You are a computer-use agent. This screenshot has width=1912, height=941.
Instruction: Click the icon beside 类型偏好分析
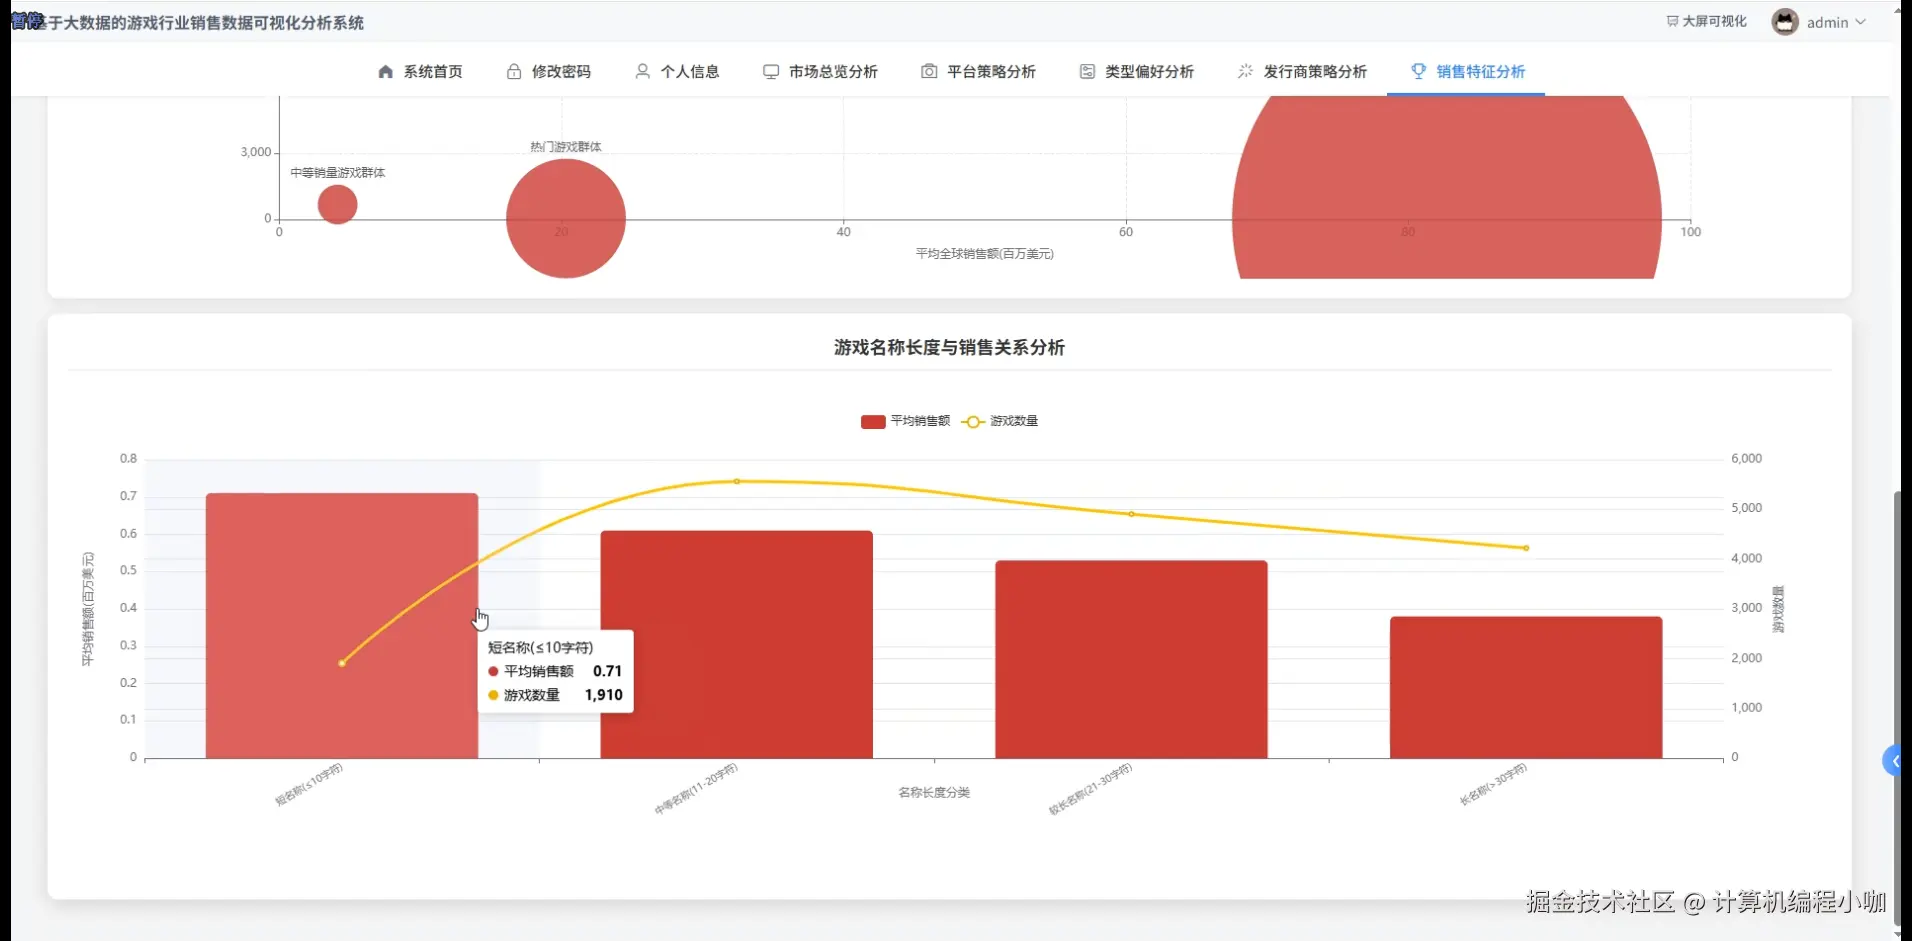tap(1087, 71)
